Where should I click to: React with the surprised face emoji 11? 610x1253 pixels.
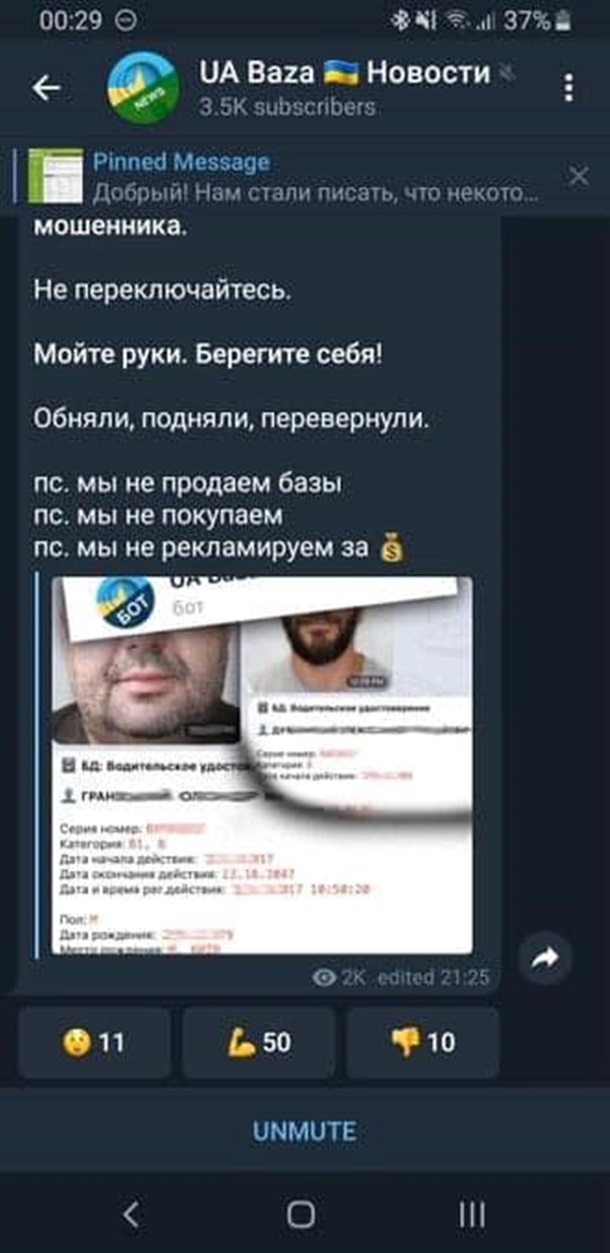click(94, 1043)
